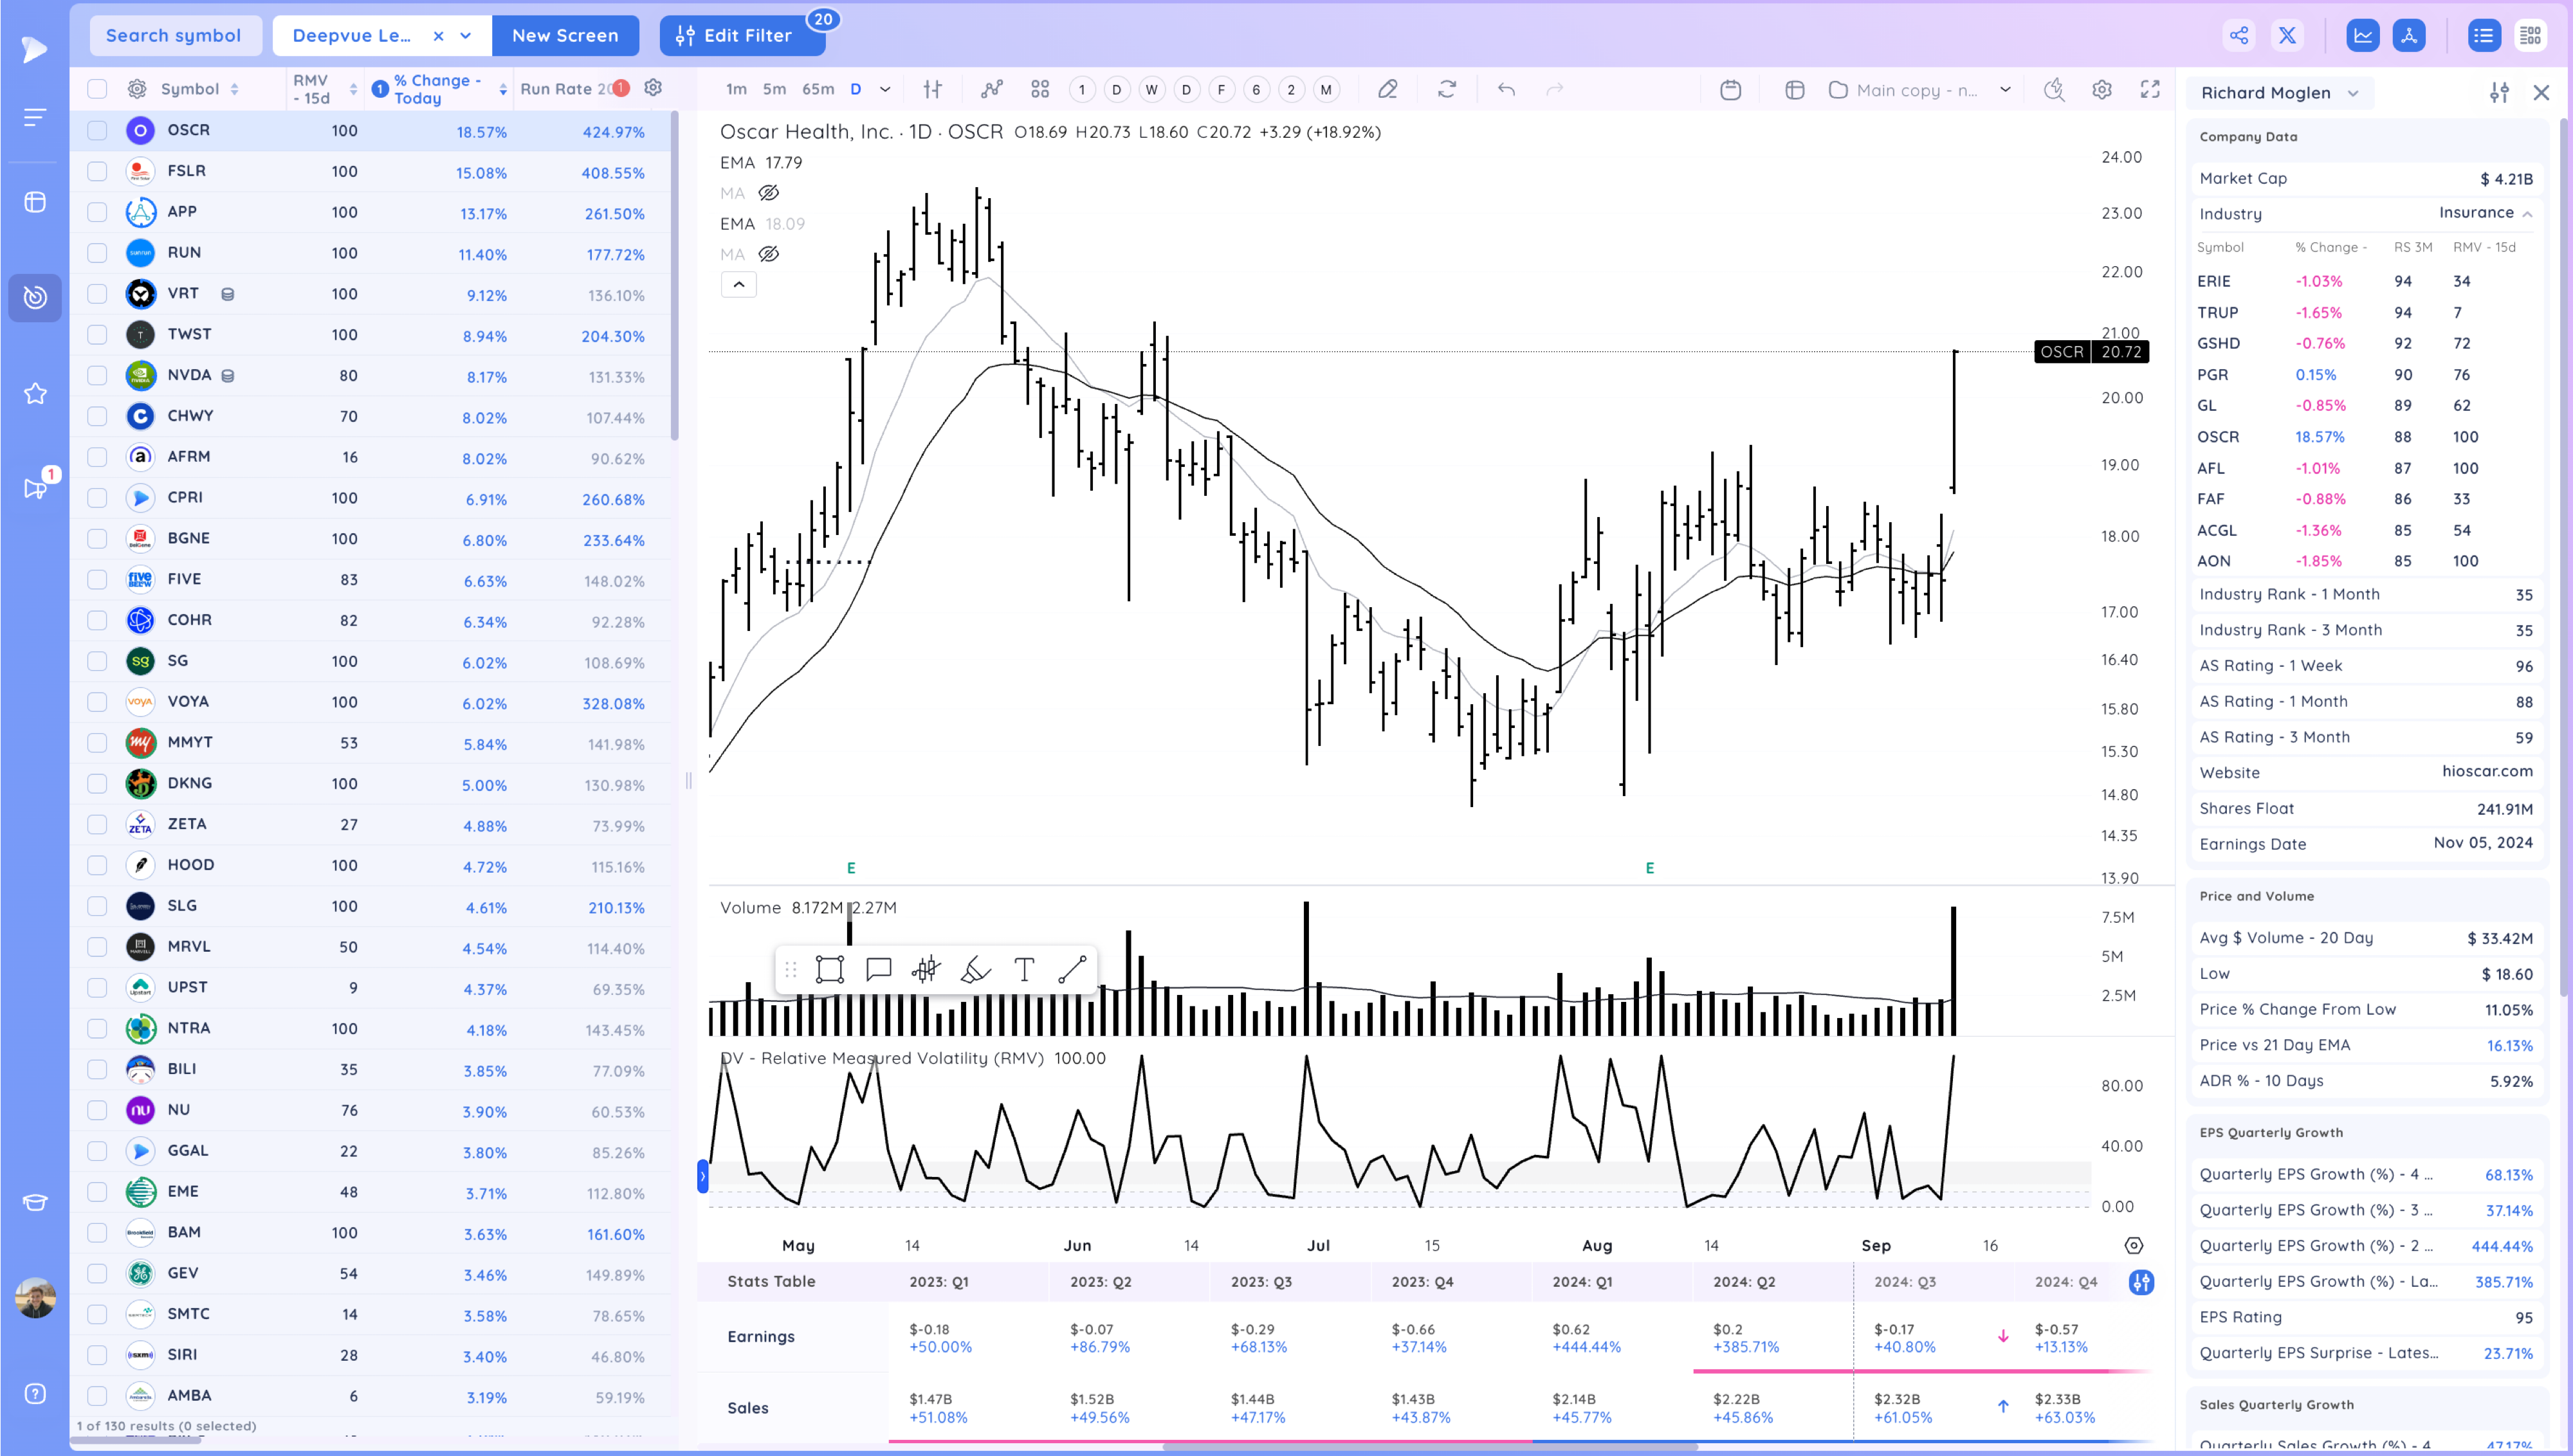Image resolution: width=2573 pixels, height=1456 pixels.
Task: Open chart settings gear icon
Action: pyautogui.click(x=2101, y=90)
